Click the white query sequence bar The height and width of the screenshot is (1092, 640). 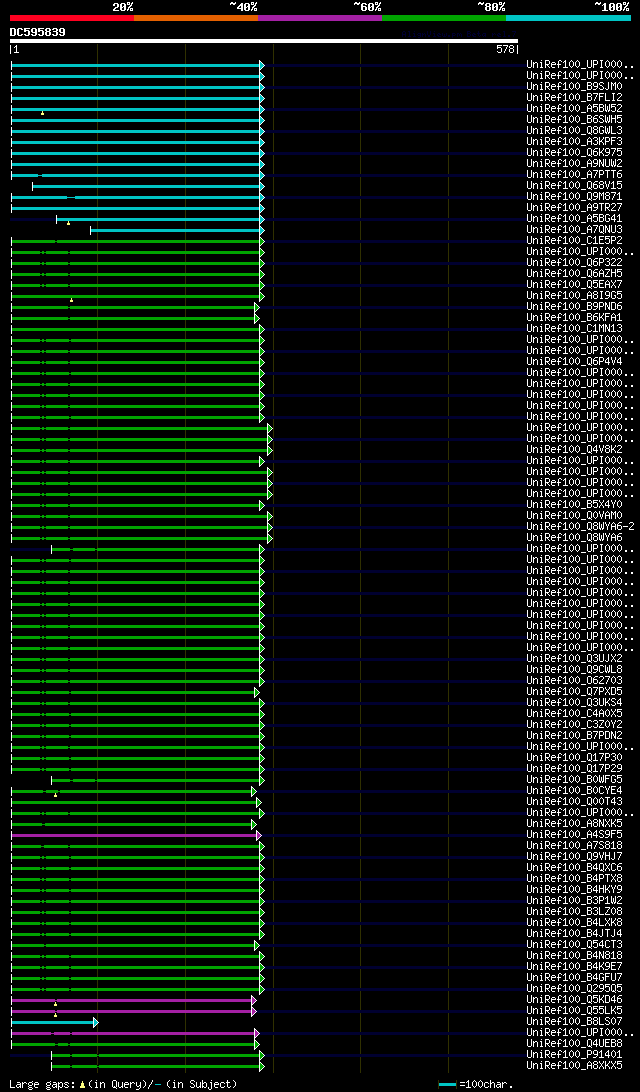(264, 41)
